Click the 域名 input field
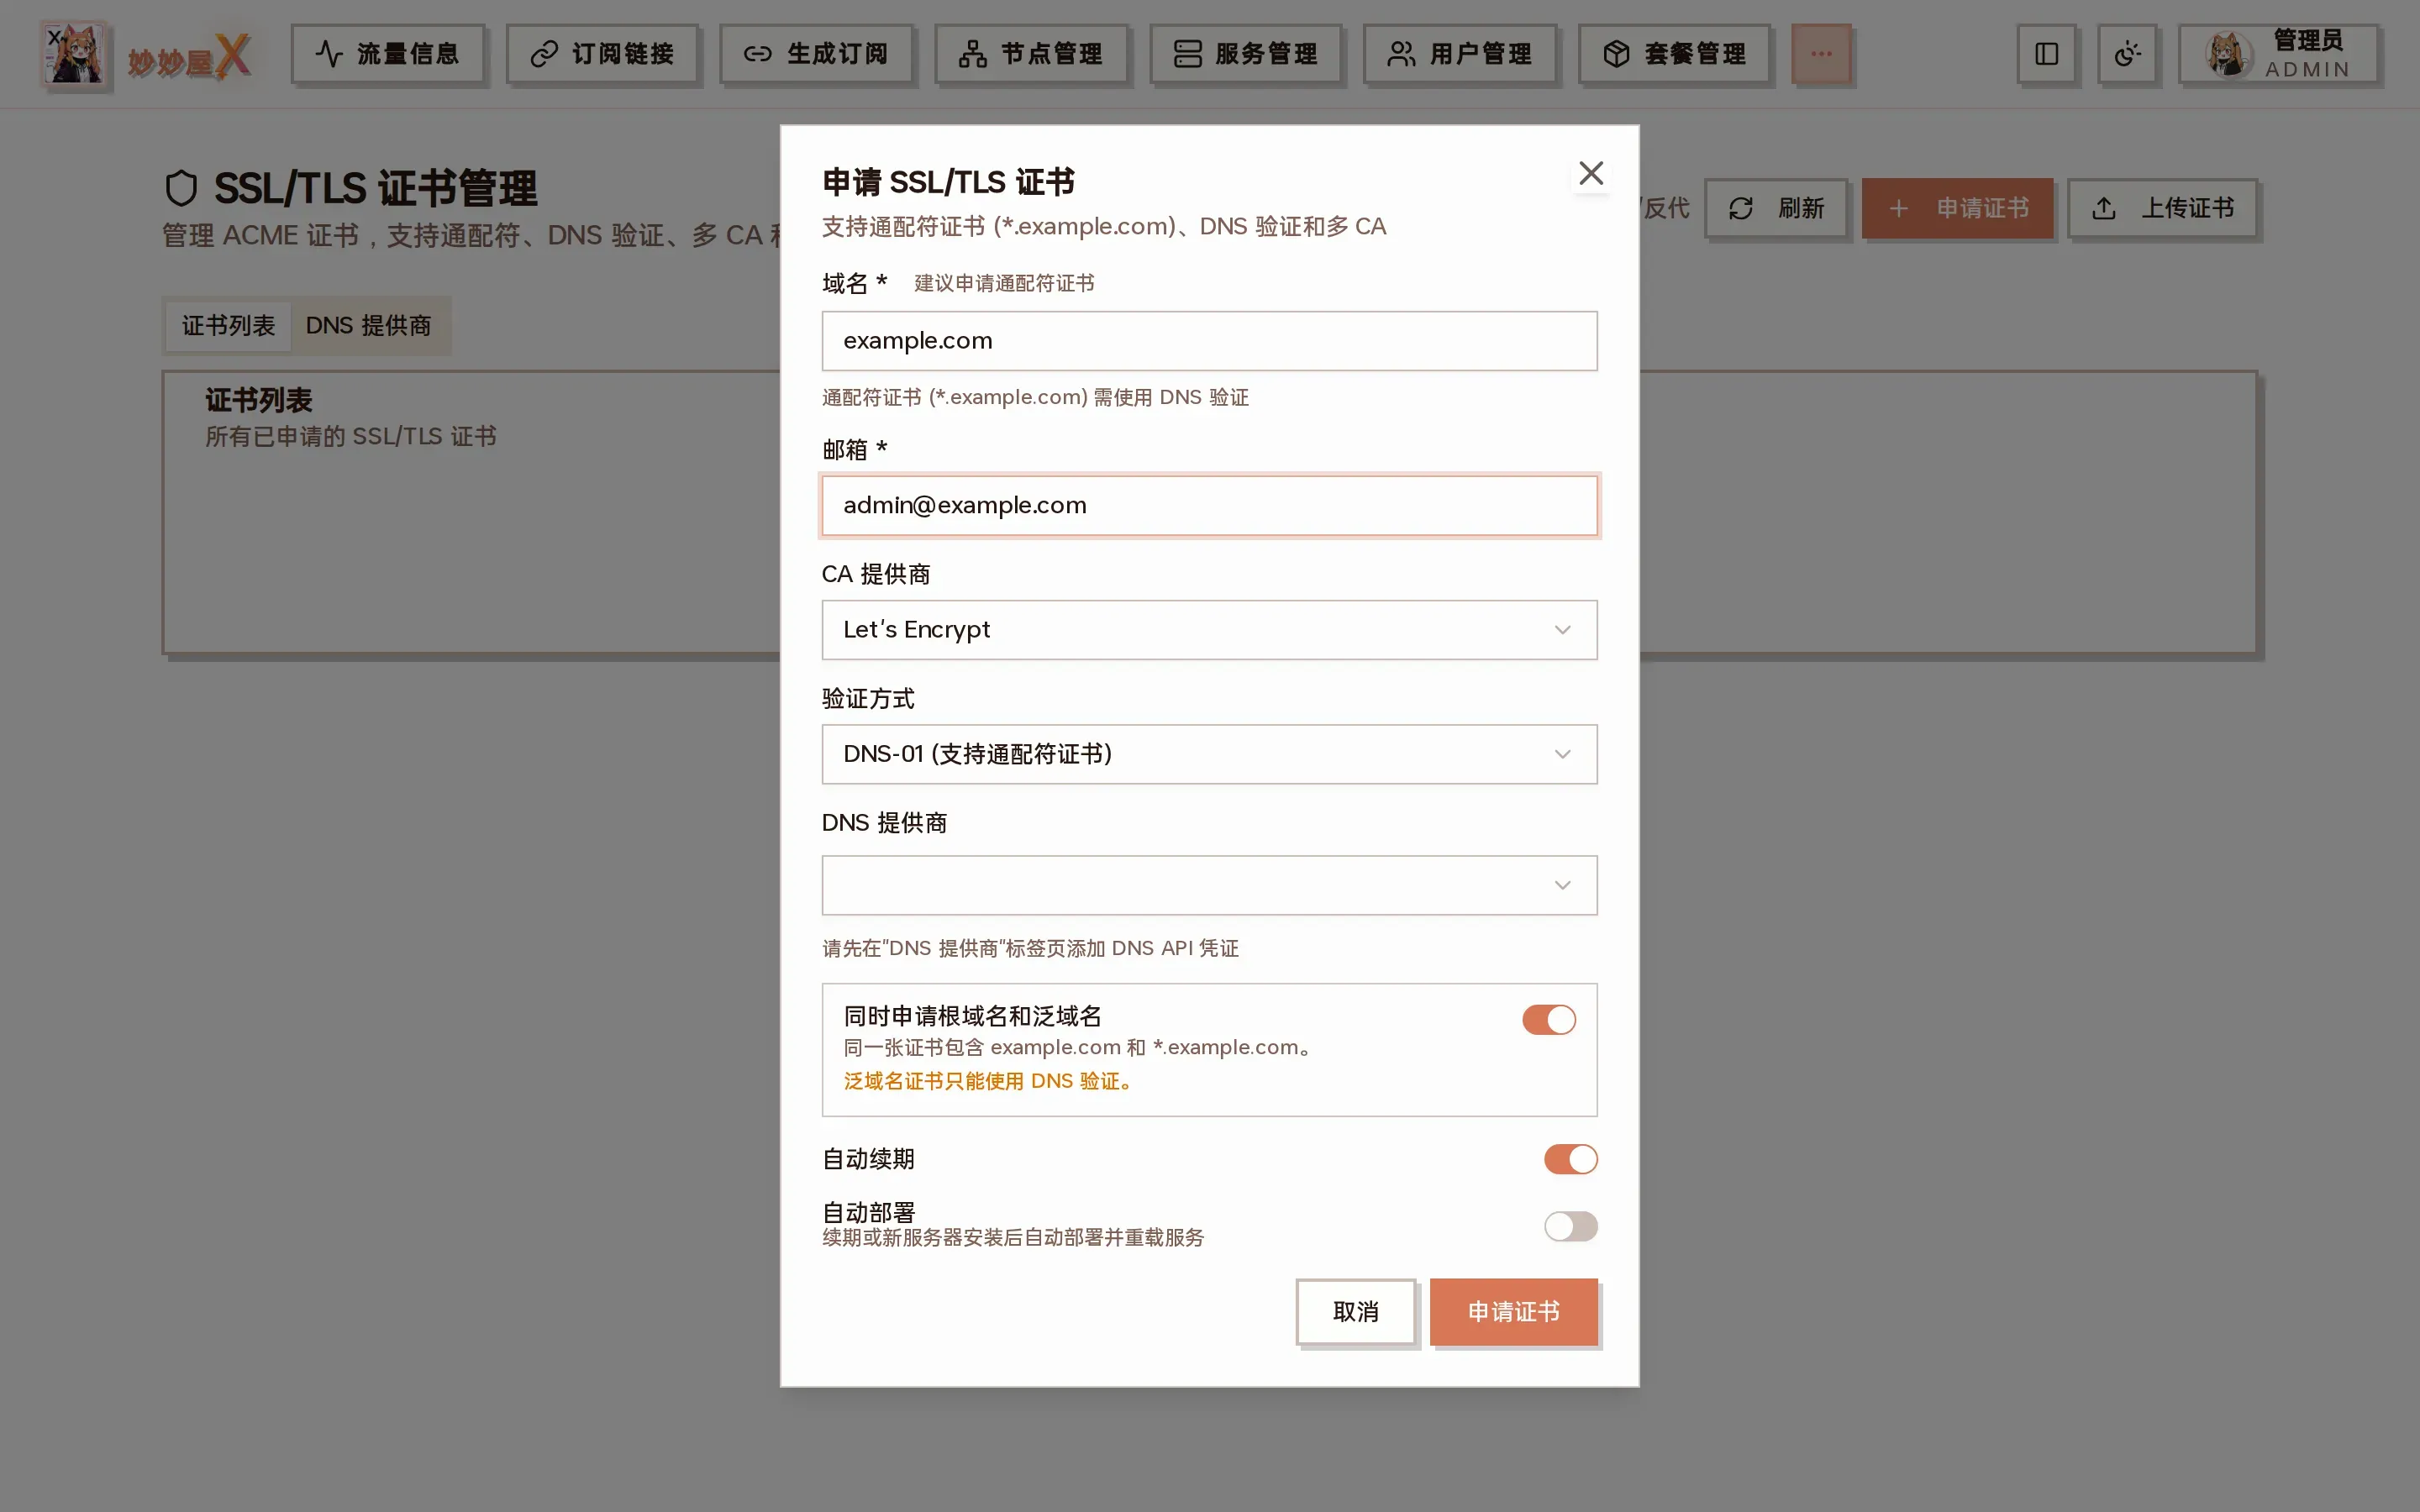2420x1512 pixels. coord(1209,341)
